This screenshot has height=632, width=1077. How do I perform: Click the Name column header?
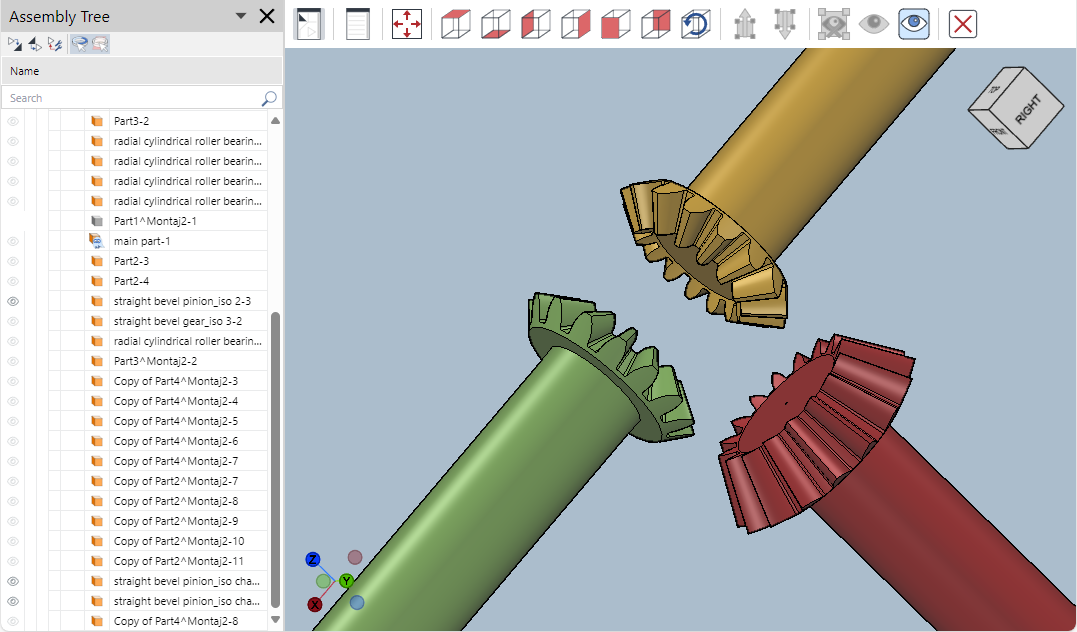[x=141, y=71]
